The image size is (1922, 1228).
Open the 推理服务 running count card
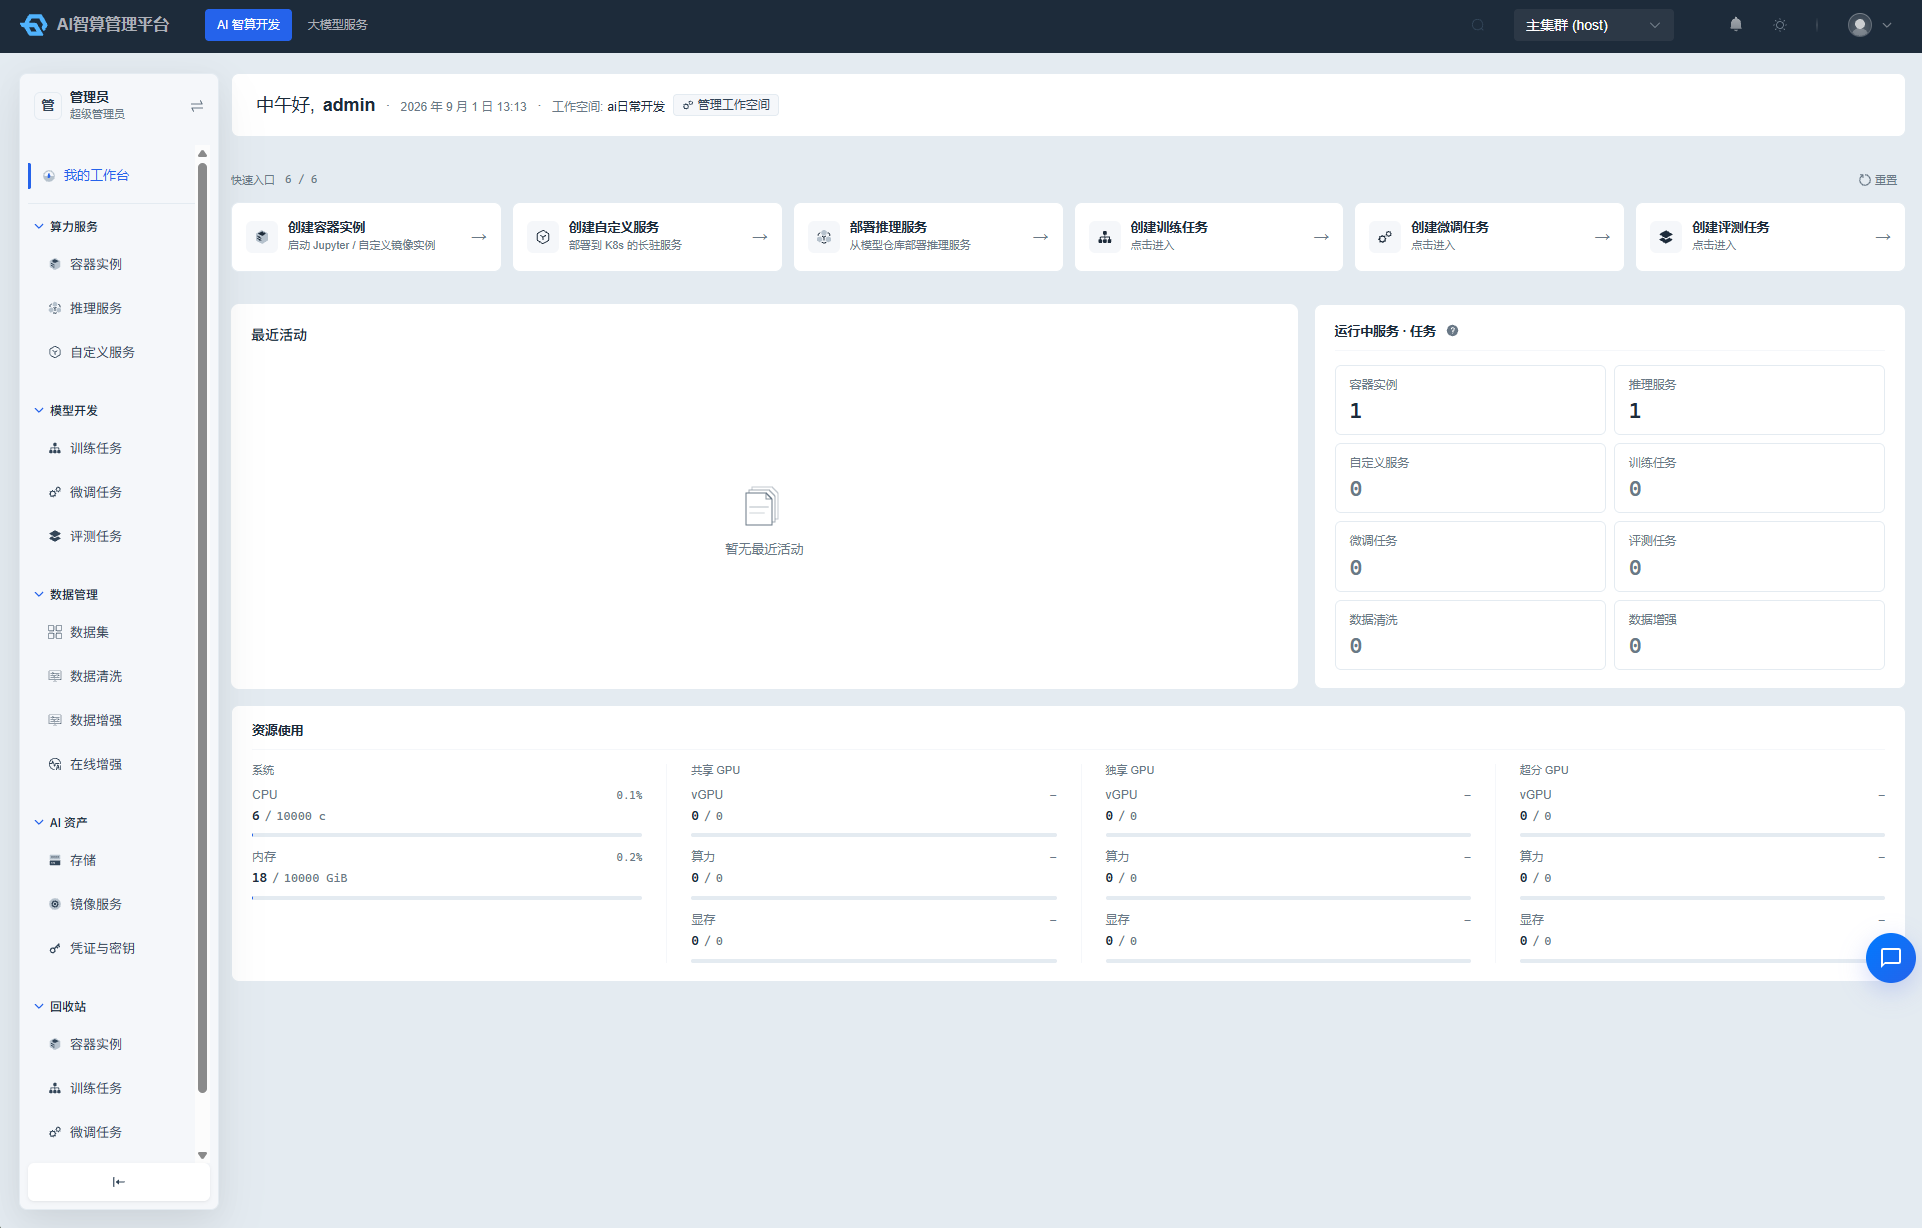click(x=1749, y=400)
